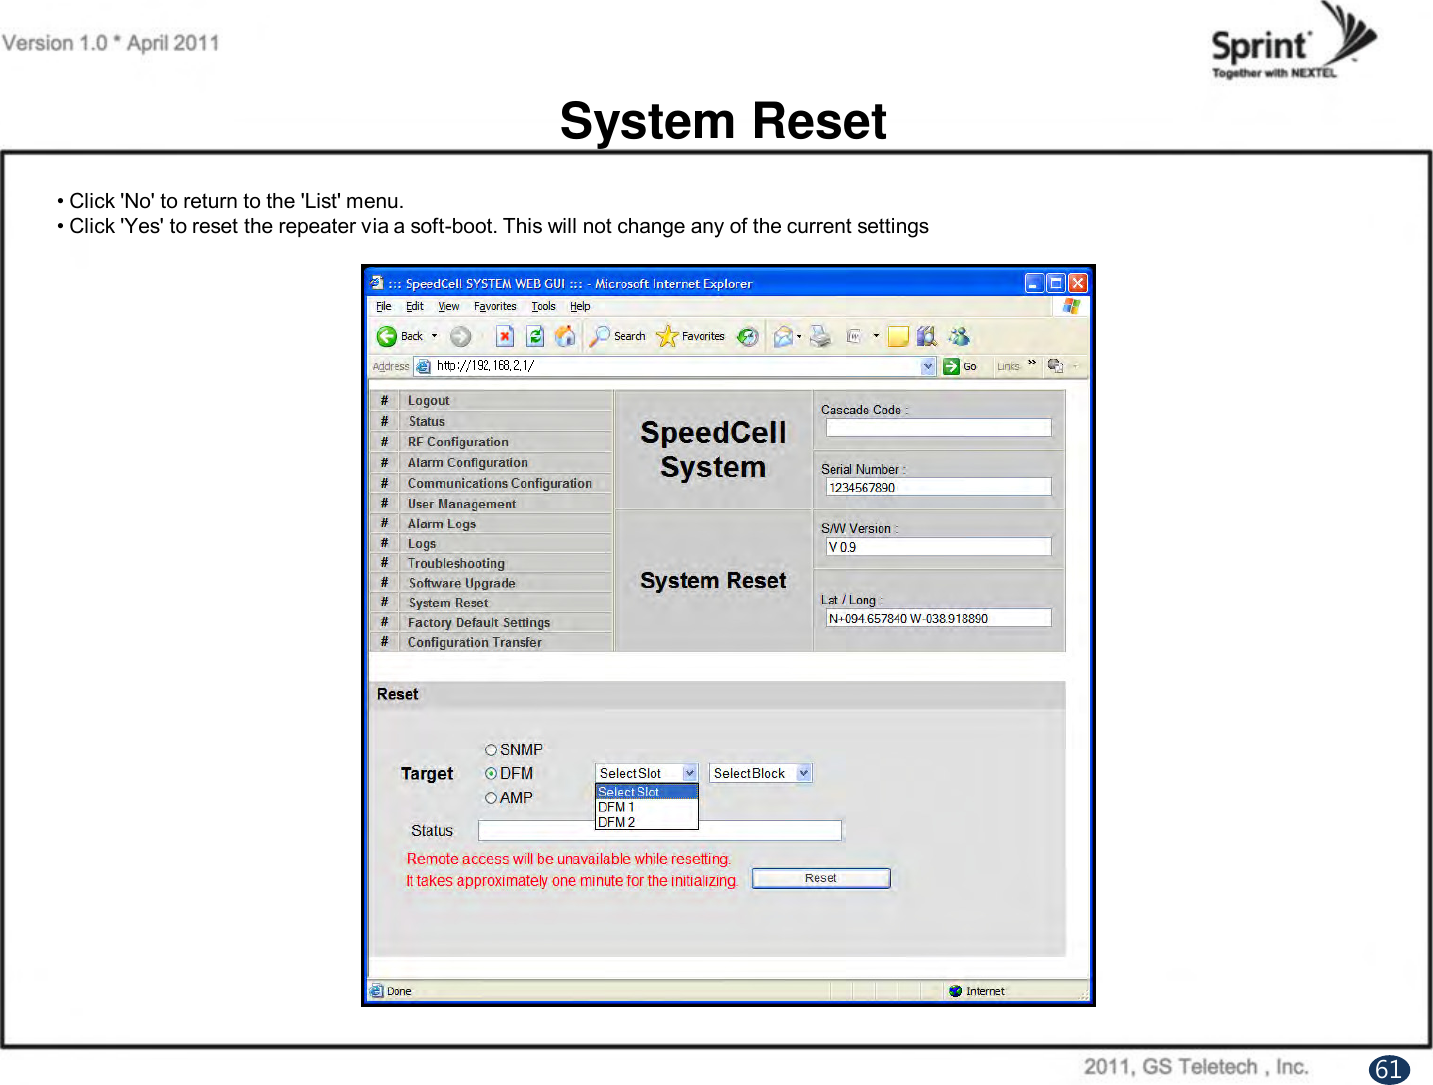The height and width of the screenshot is (1085, 1433).
Task: Open the File menu
Action: (384, 306)
